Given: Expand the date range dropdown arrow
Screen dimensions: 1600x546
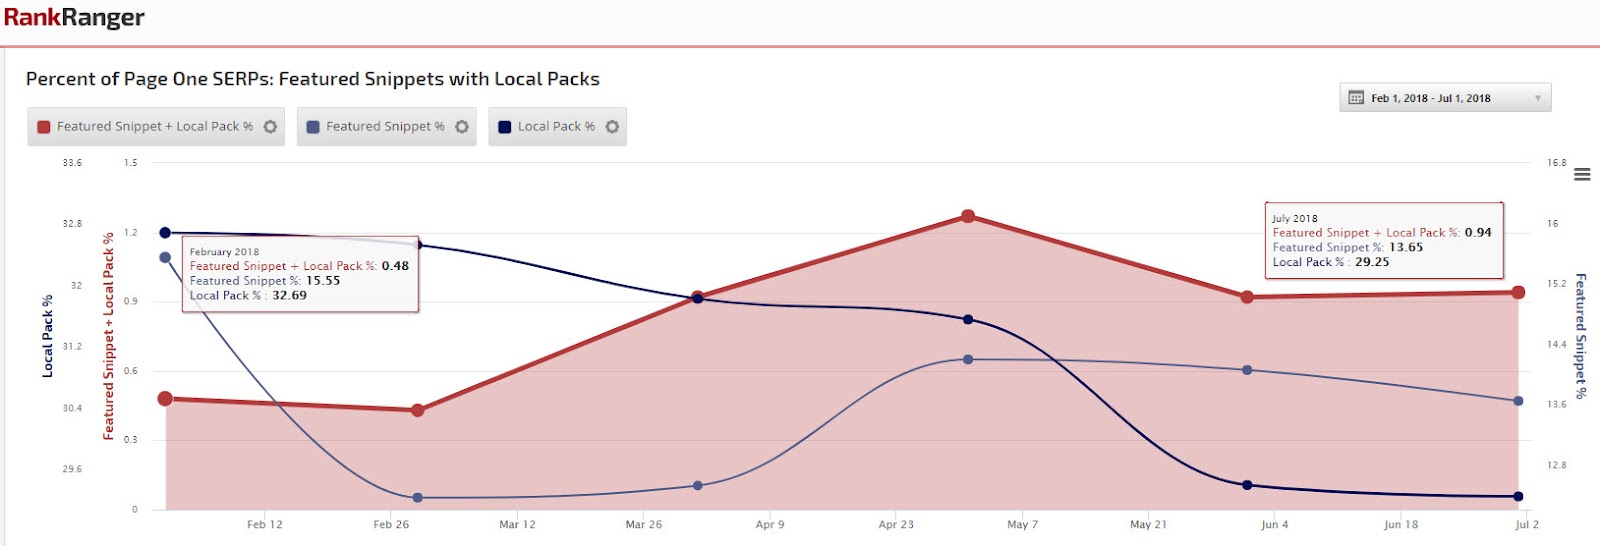Looking at the screenshot, I should [1538, 98].
